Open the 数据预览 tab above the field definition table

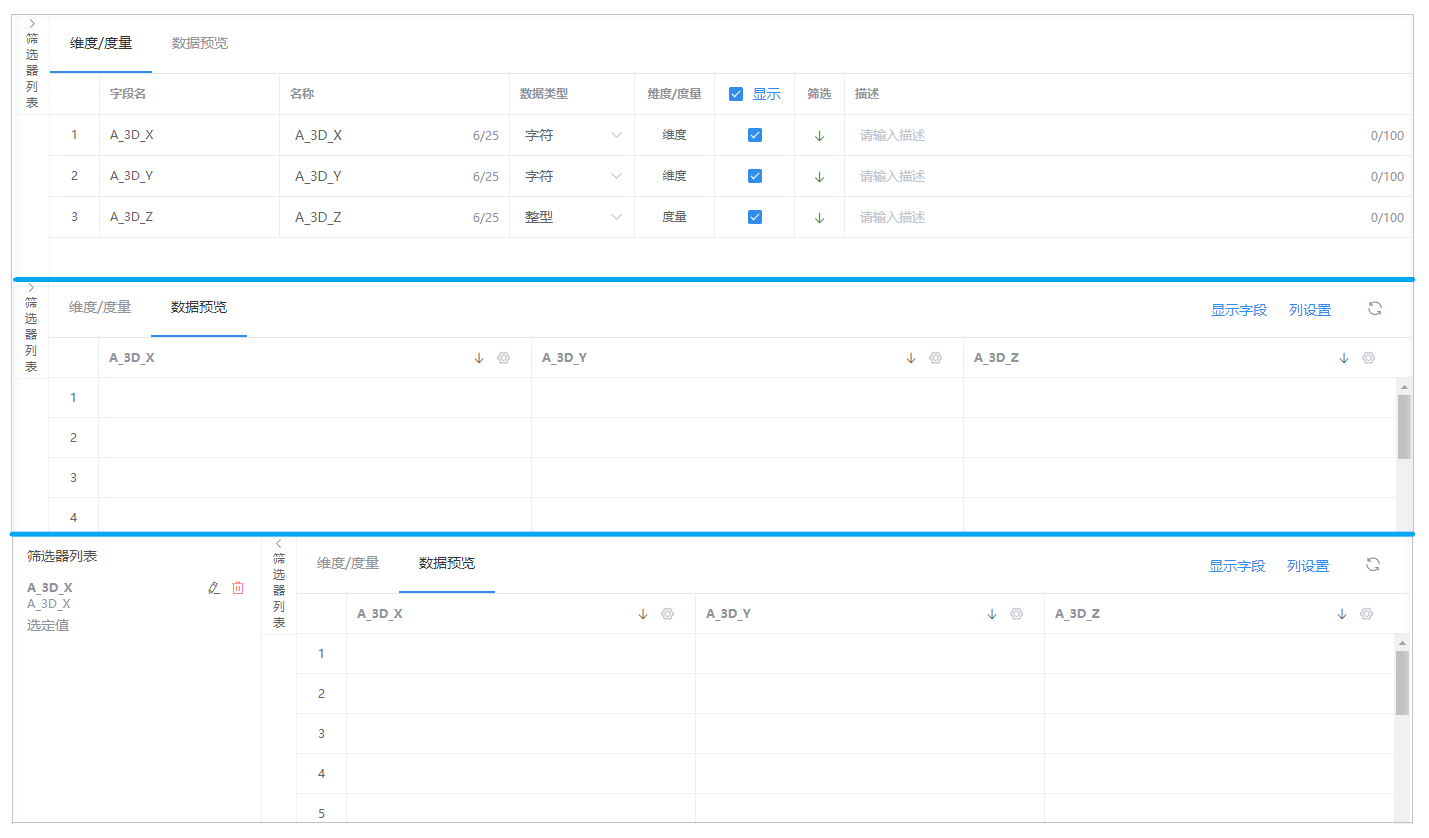click(x=200, y=43)
